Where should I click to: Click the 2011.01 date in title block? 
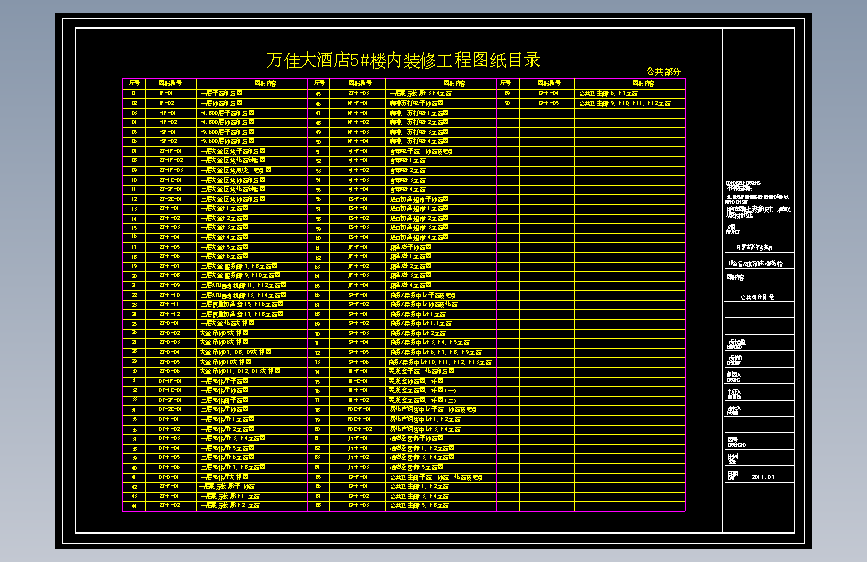(763, 477)
